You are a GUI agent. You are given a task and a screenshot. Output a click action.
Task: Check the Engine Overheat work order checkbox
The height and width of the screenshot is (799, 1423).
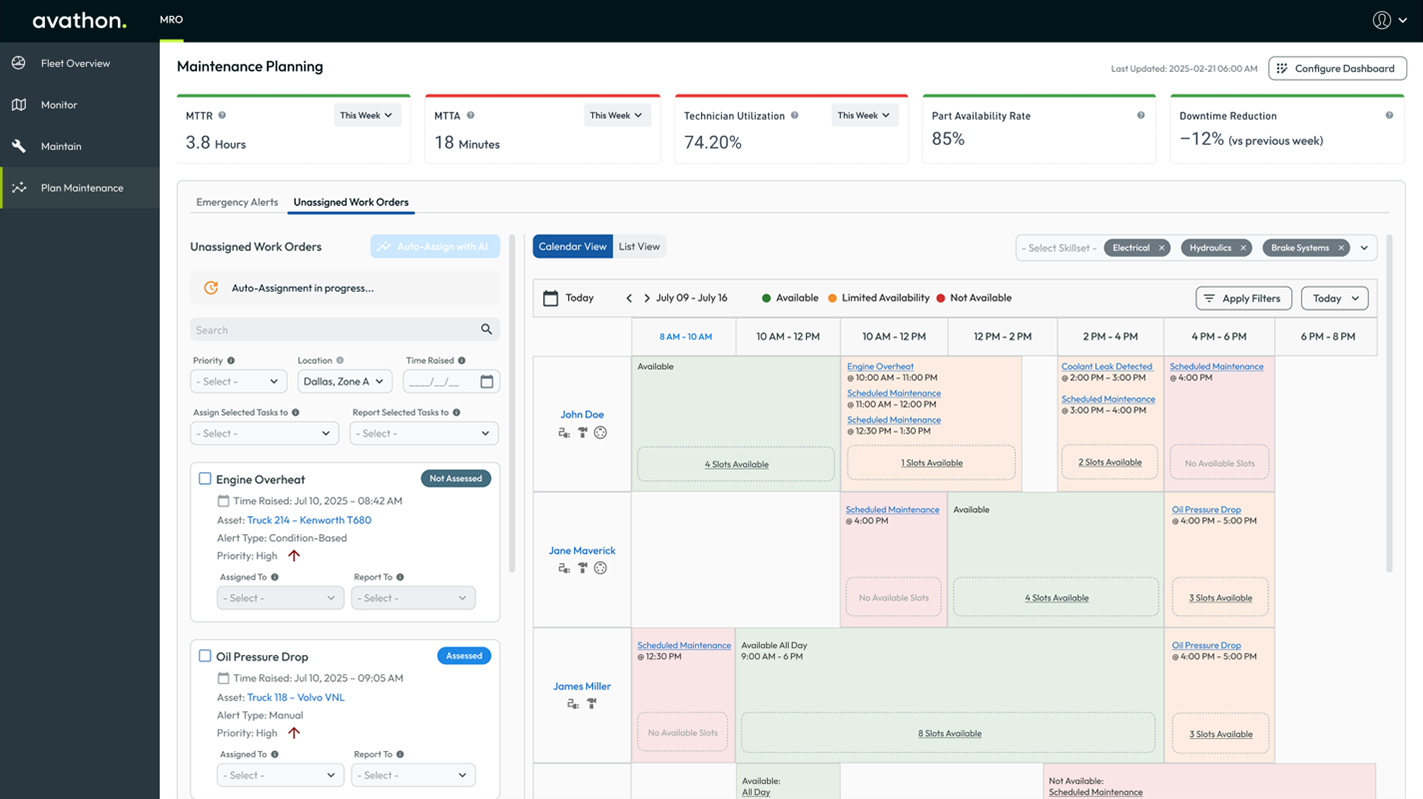tap(205, 479)
